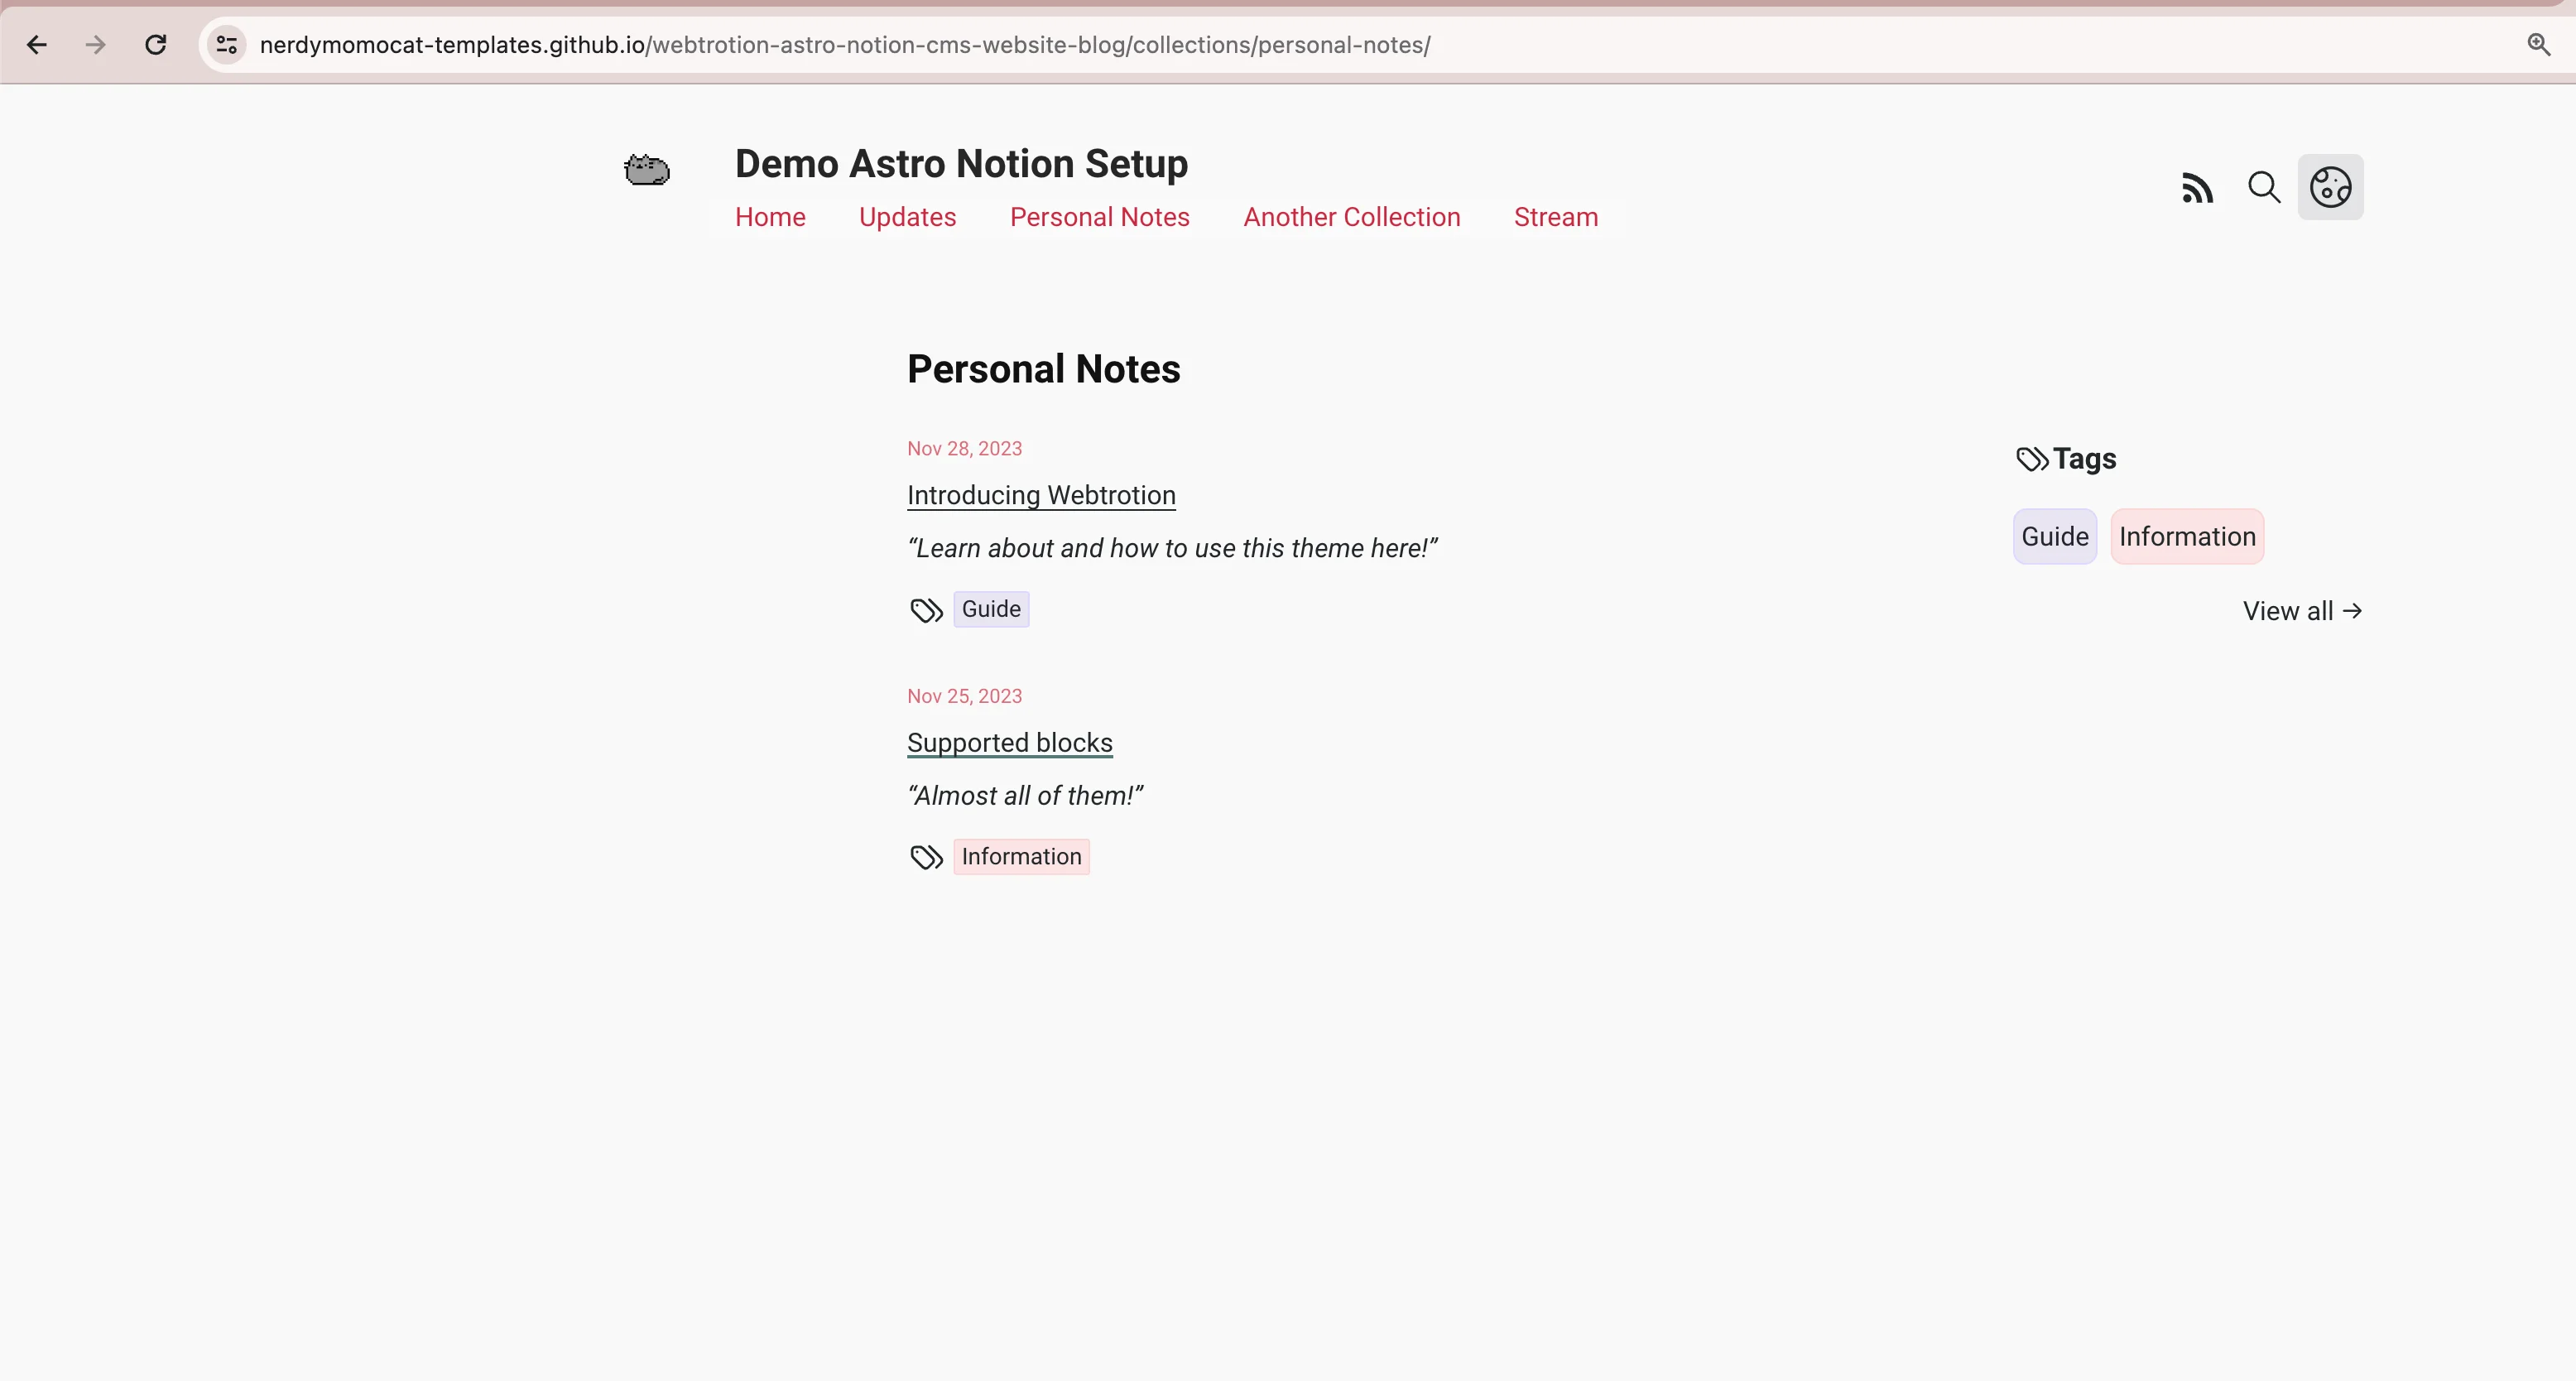This screenshot has width=2576, height=1381.
Task: Click browser back arrow
Action: click(x=37, y=45)
